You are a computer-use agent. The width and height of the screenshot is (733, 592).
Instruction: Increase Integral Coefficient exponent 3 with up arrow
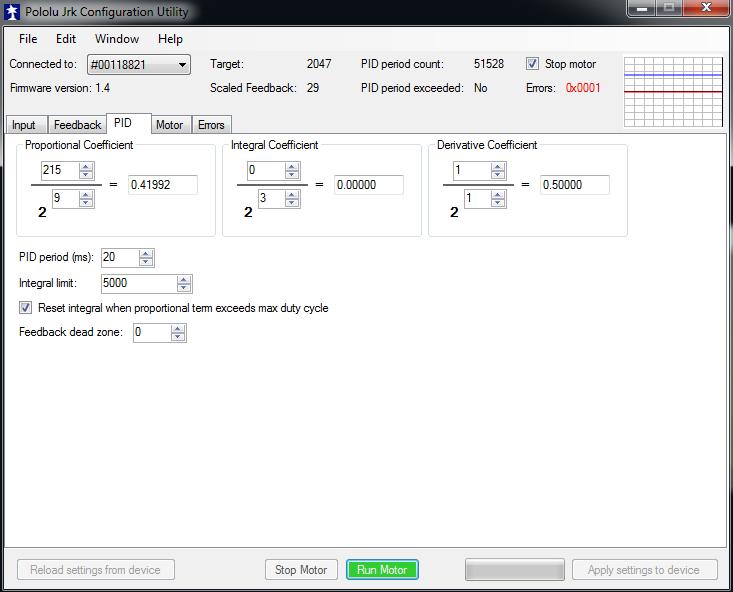tap(292, 195)
